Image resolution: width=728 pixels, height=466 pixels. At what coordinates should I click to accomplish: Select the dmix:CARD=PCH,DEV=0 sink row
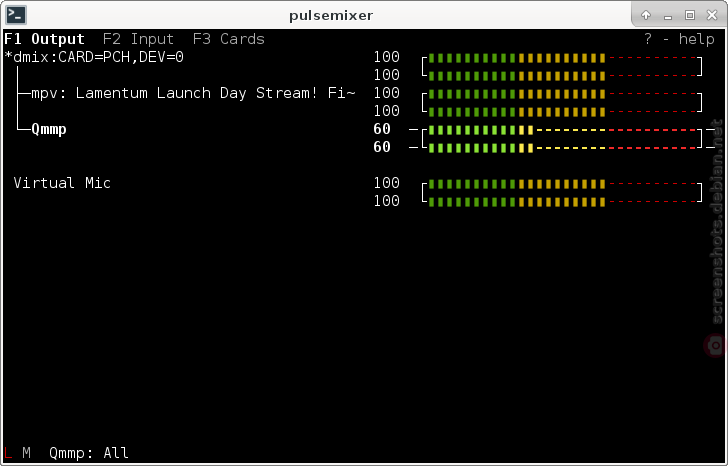pos(94,57)
